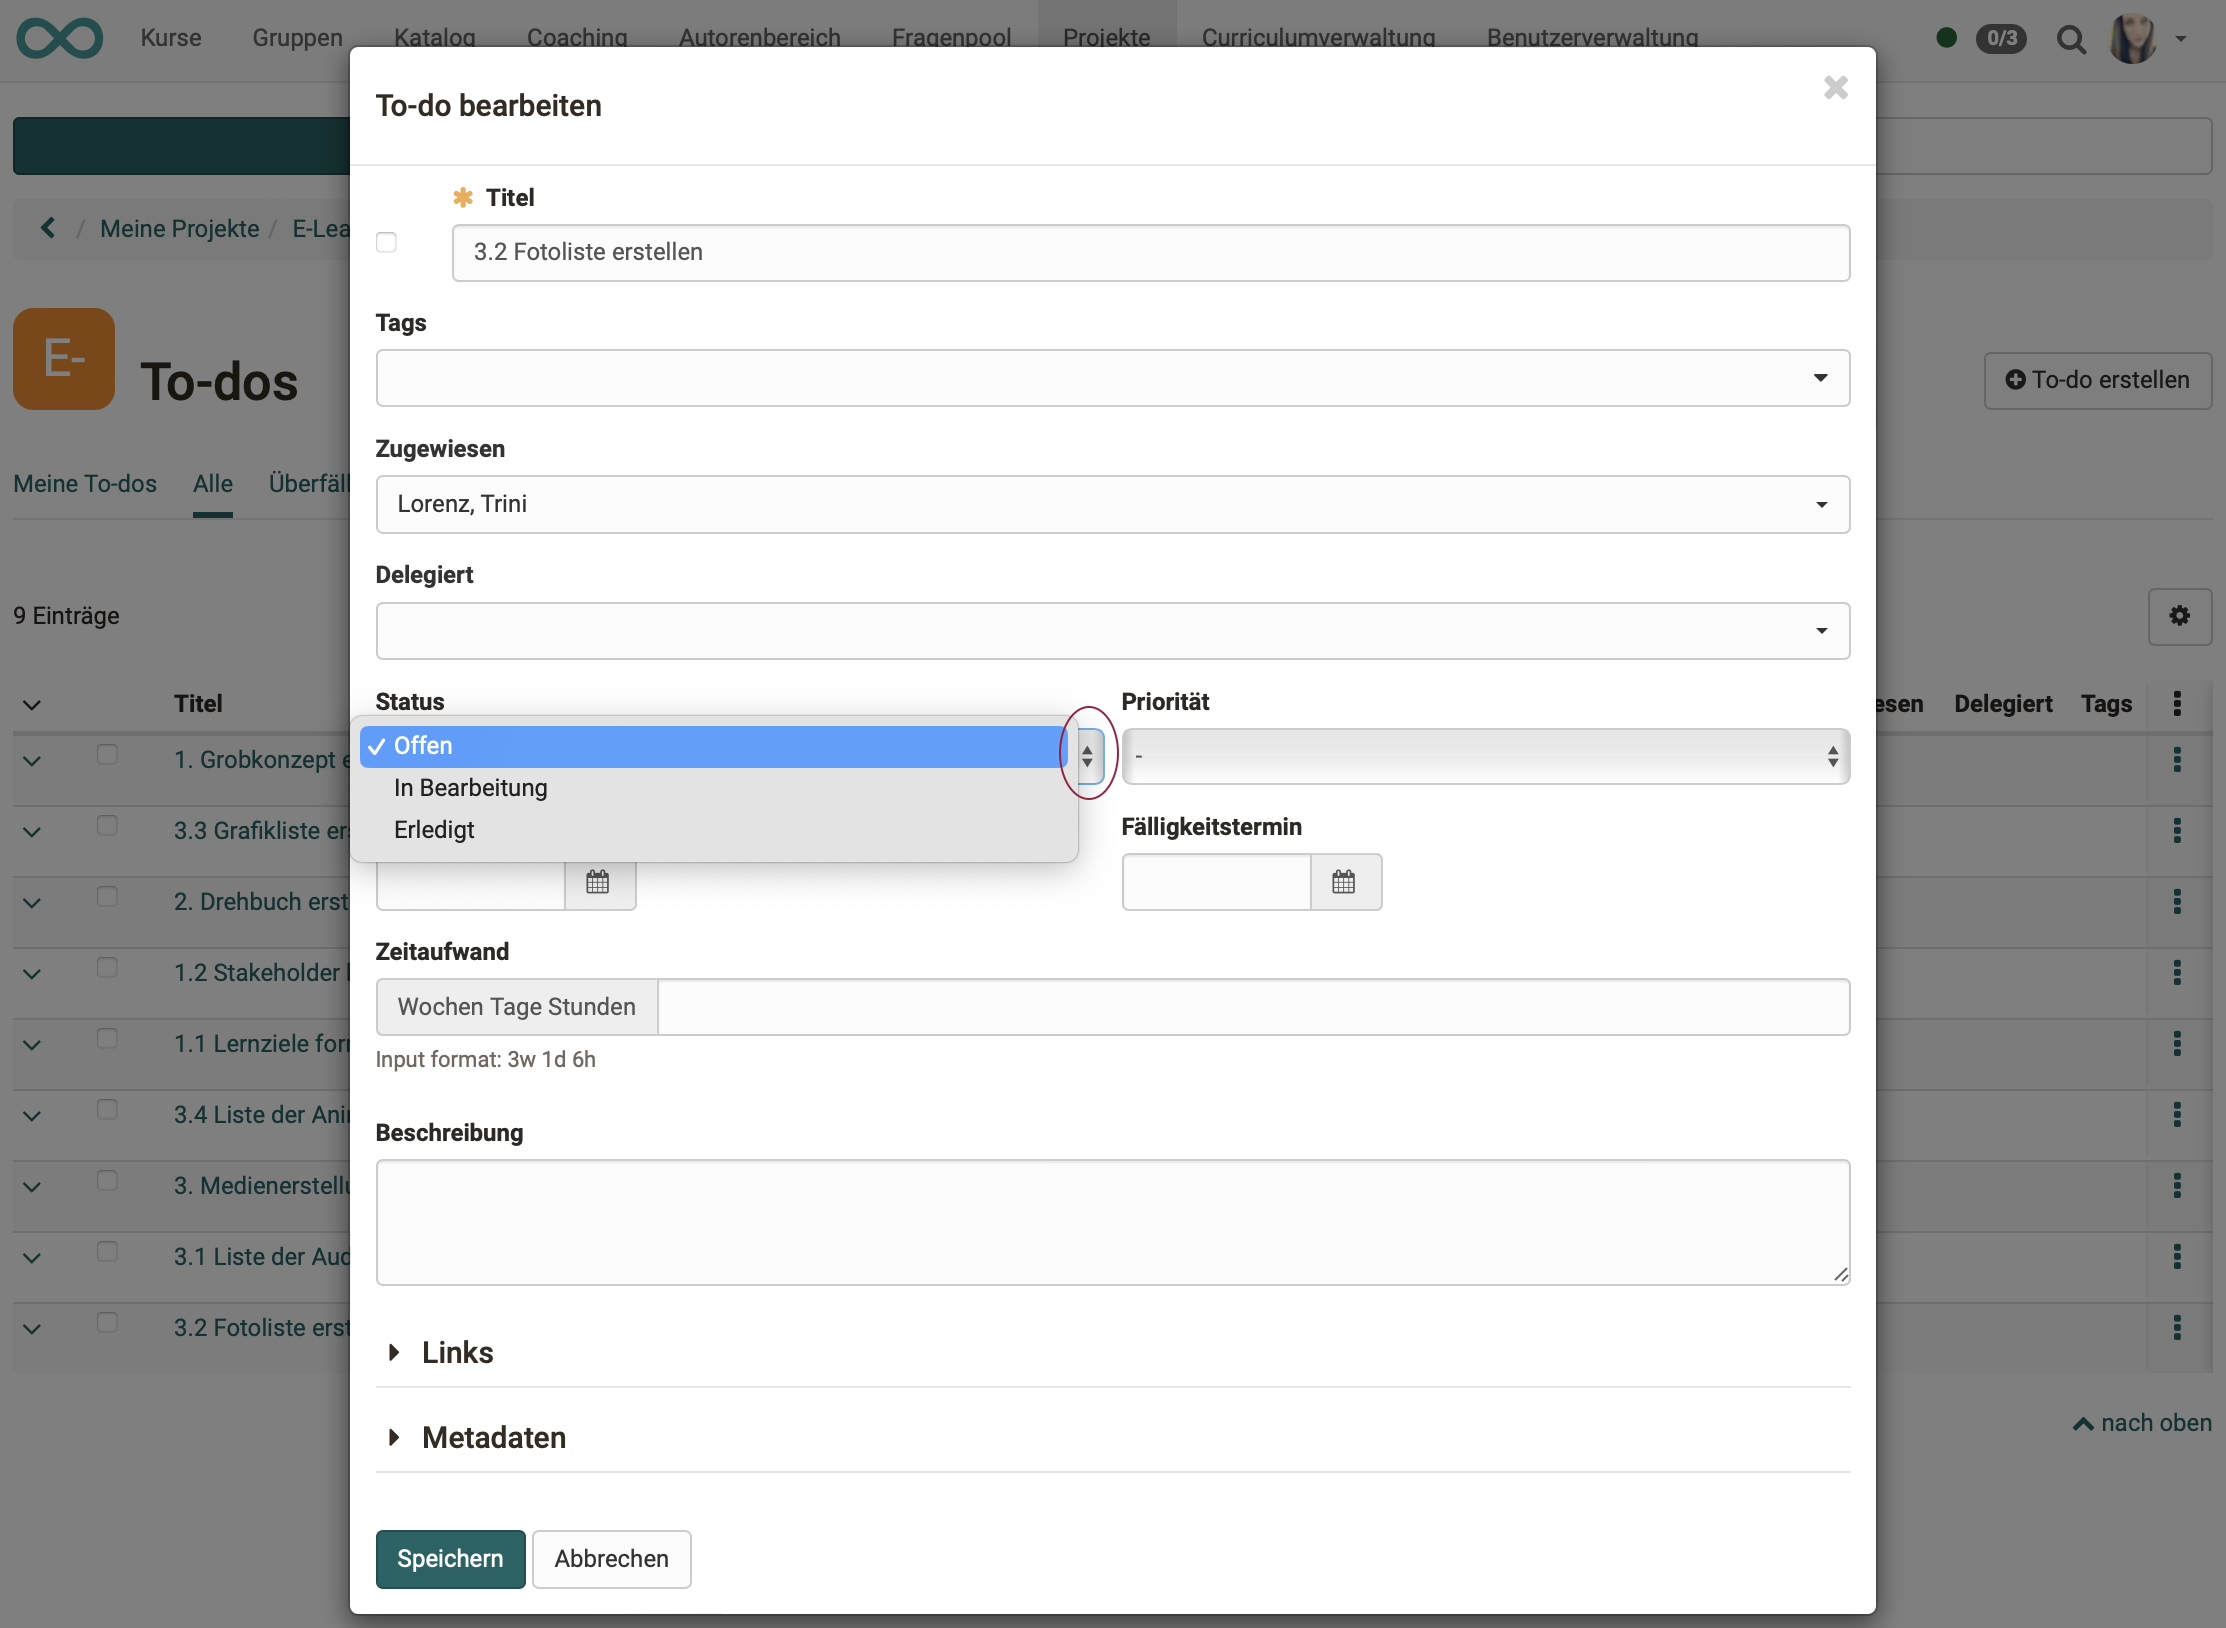Viewport: 2226px width, 1628px height.
Task: Open the Priorität dropdown
Action: point(1484,757)
